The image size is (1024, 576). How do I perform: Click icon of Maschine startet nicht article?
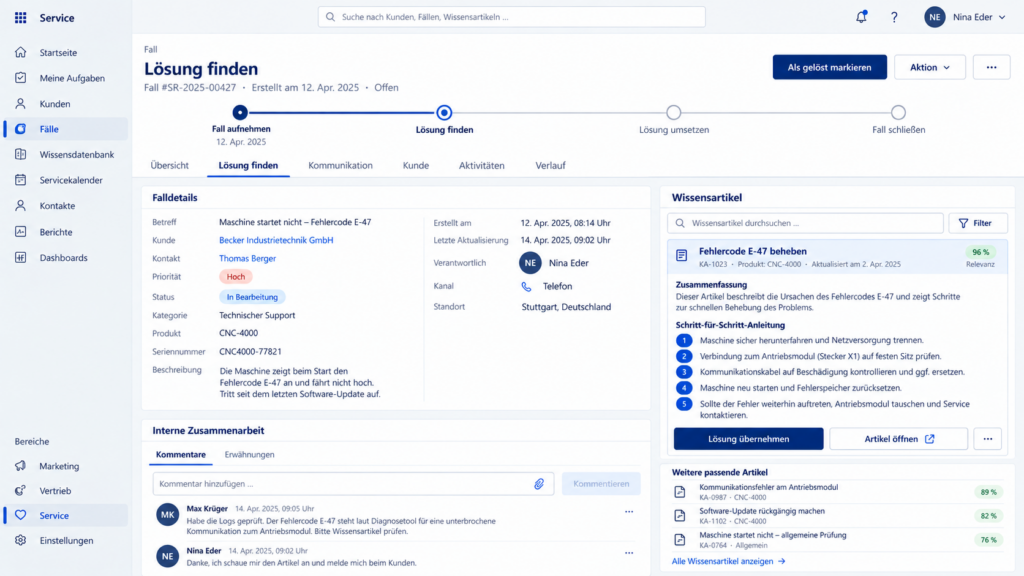click(680, 539)
